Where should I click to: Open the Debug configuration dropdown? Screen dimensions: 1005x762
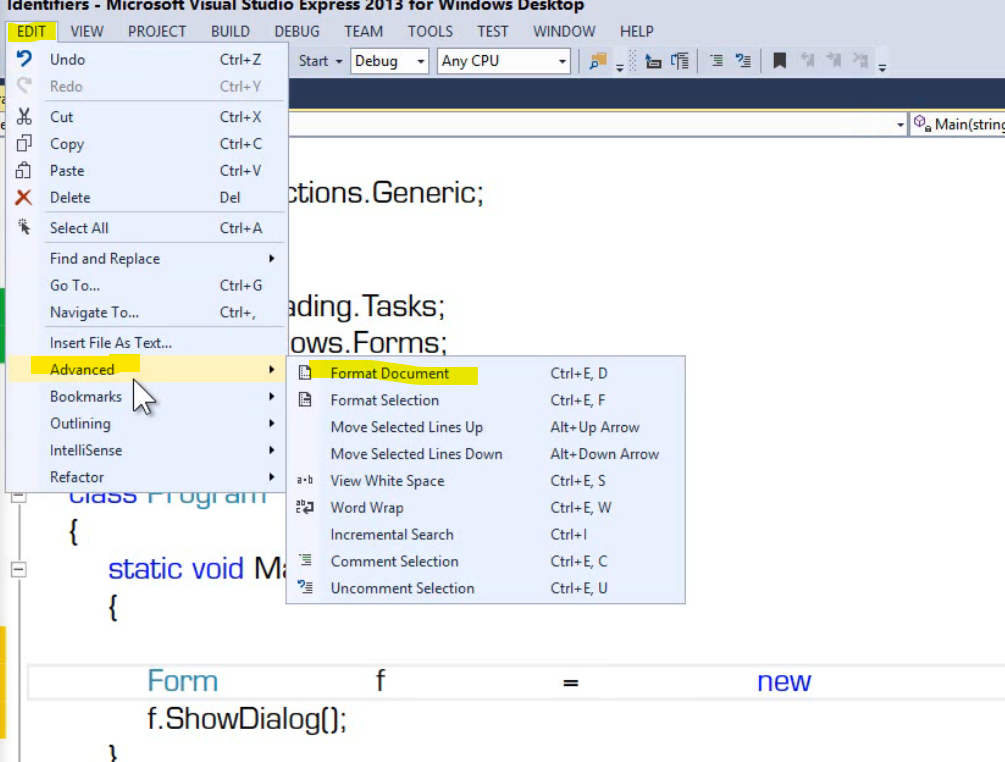[390, 61]
